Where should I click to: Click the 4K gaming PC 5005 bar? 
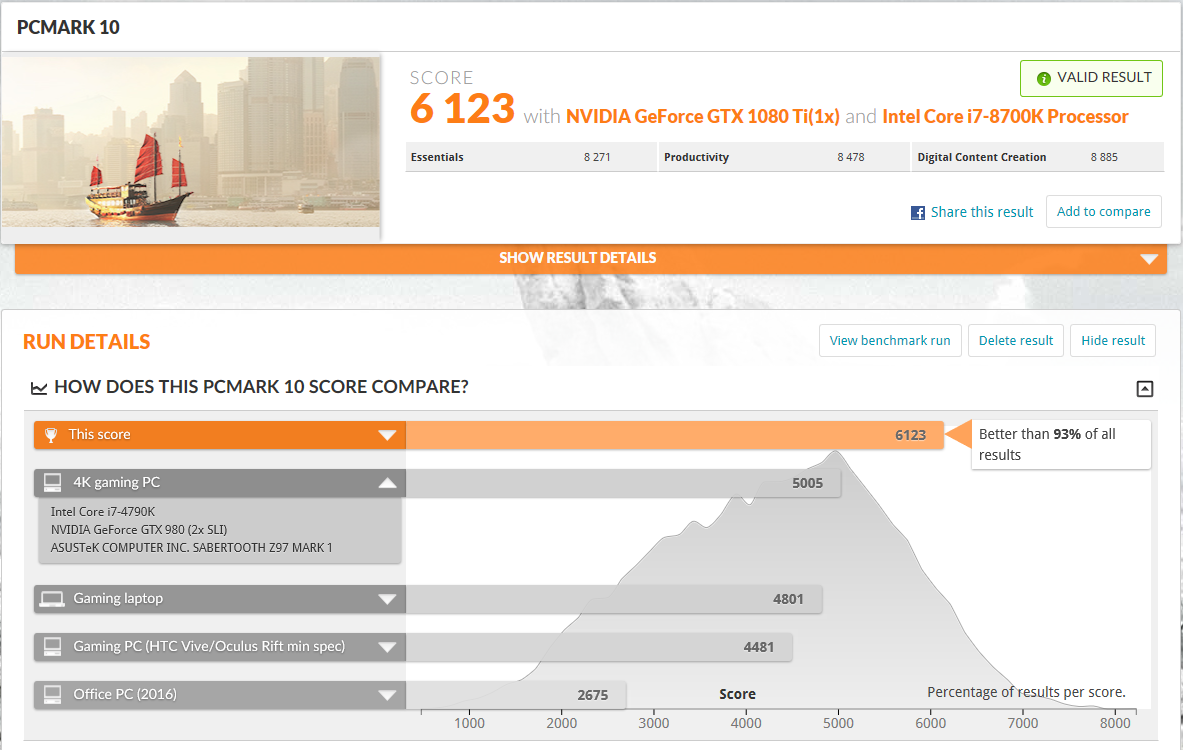click(x=623, y=483)
